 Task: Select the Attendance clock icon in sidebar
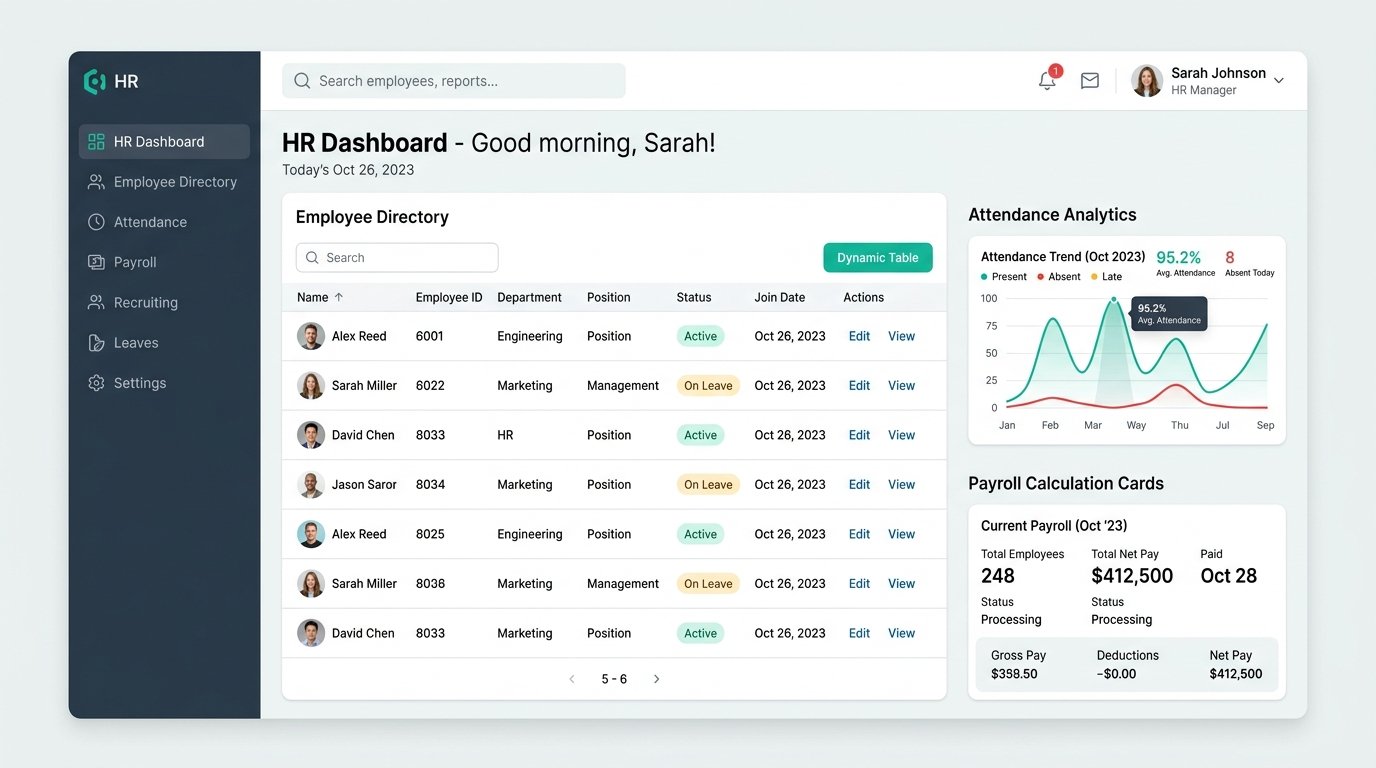tap(96, 222)
